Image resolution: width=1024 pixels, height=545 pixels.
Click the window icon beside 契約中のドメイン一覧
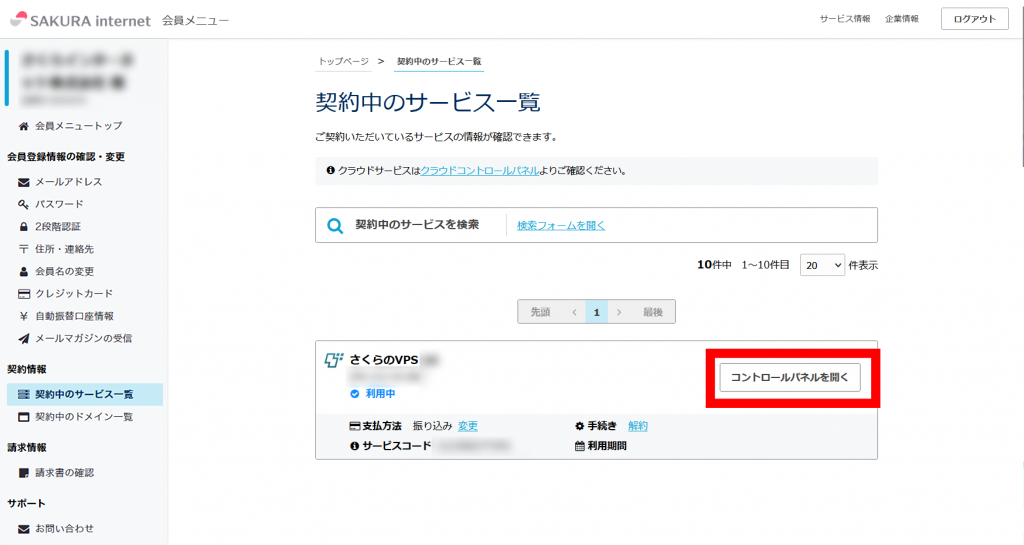[x=24, y=416]
